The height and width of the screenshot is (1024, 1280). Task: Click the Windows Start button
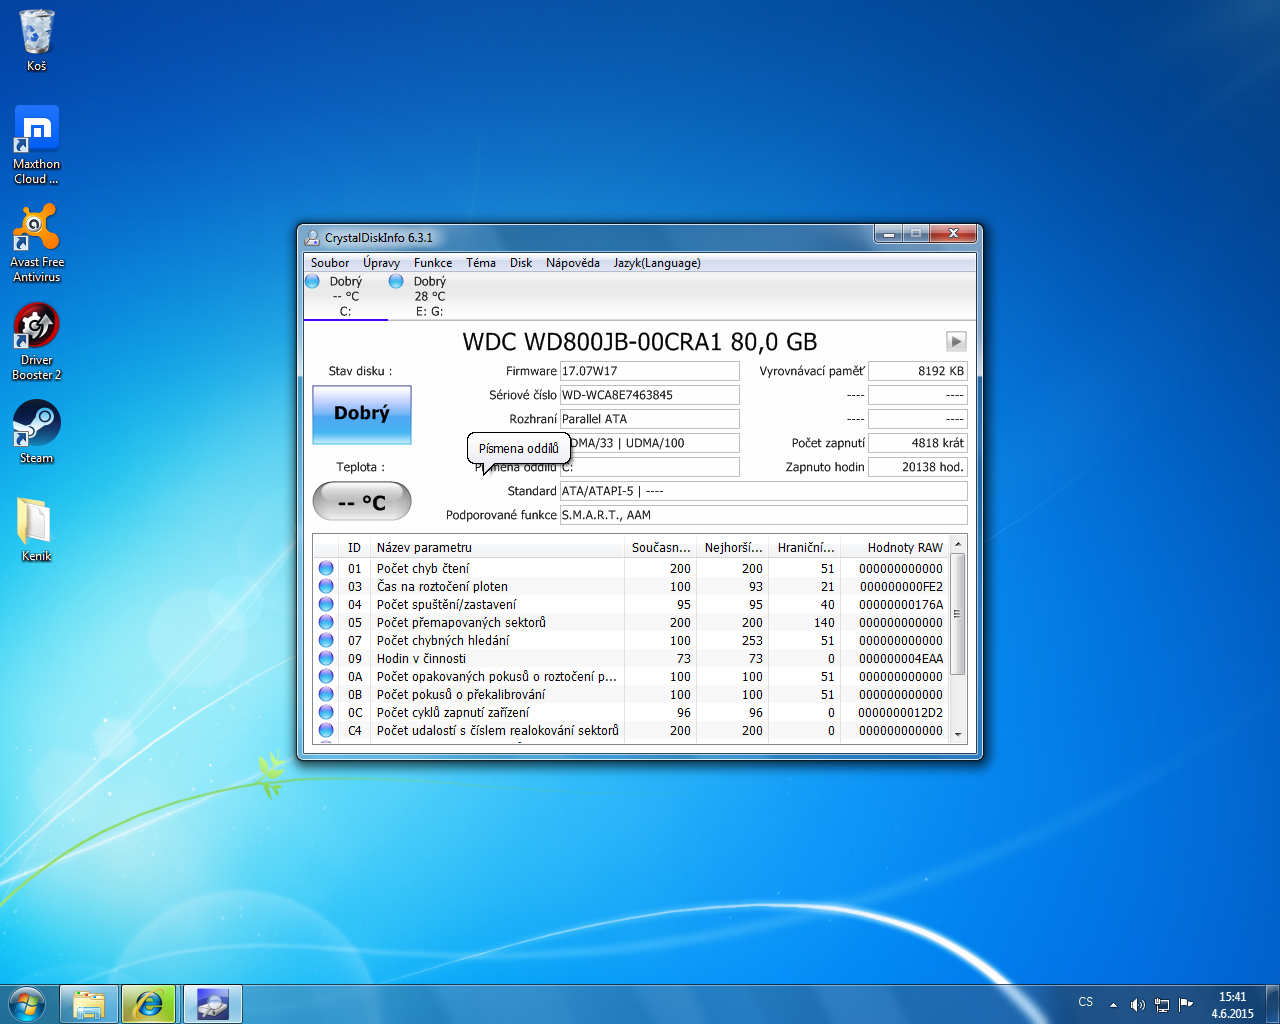26,1004
